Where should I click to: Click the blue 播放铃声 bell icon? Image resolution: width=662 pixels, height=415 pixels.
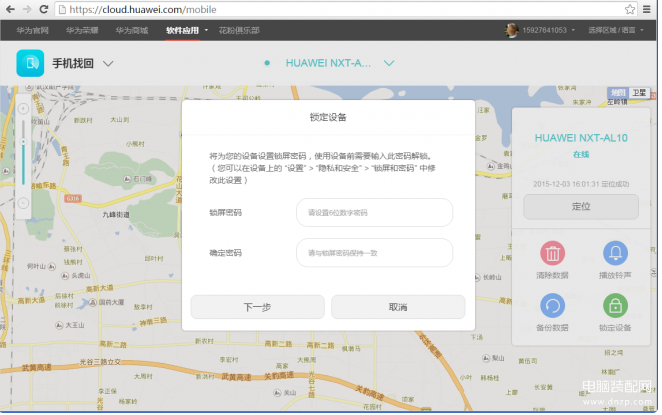tap(616, 253)
